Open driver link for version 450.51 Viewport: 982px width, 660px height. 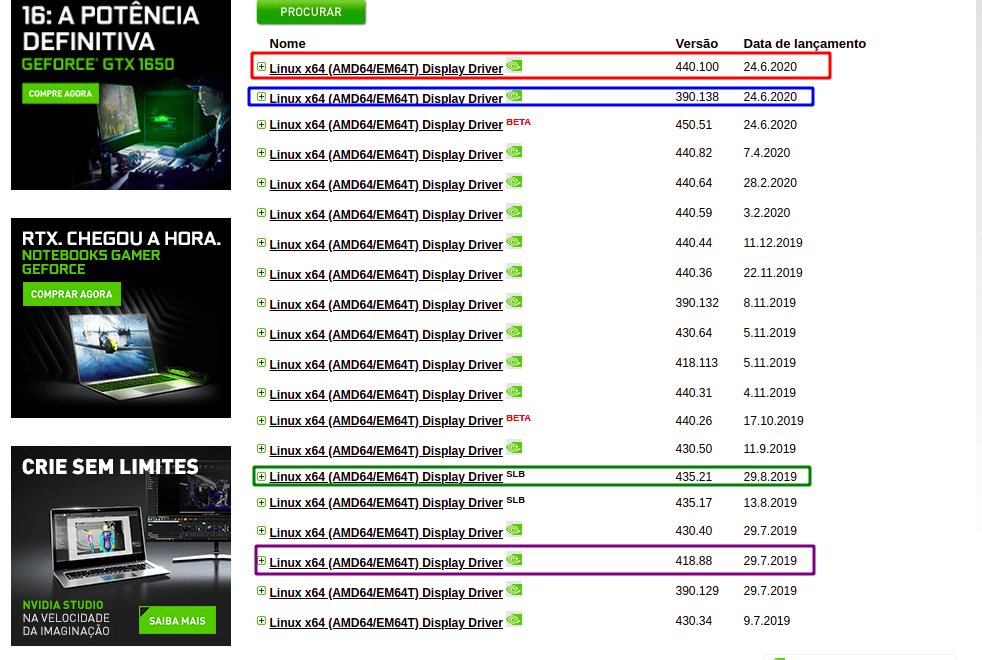pos(385,126)
